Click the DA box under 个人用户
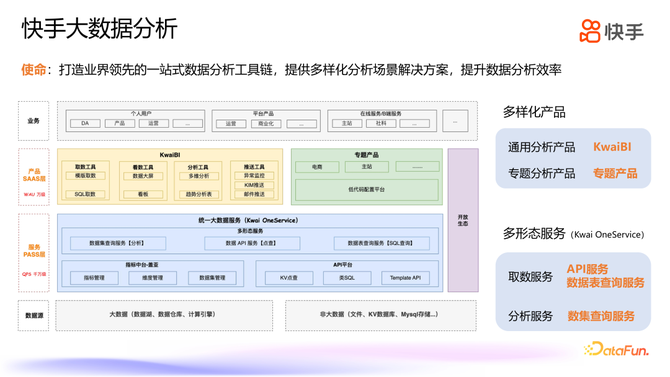This screenshot has height=377, width=670. tap(85, 124)
